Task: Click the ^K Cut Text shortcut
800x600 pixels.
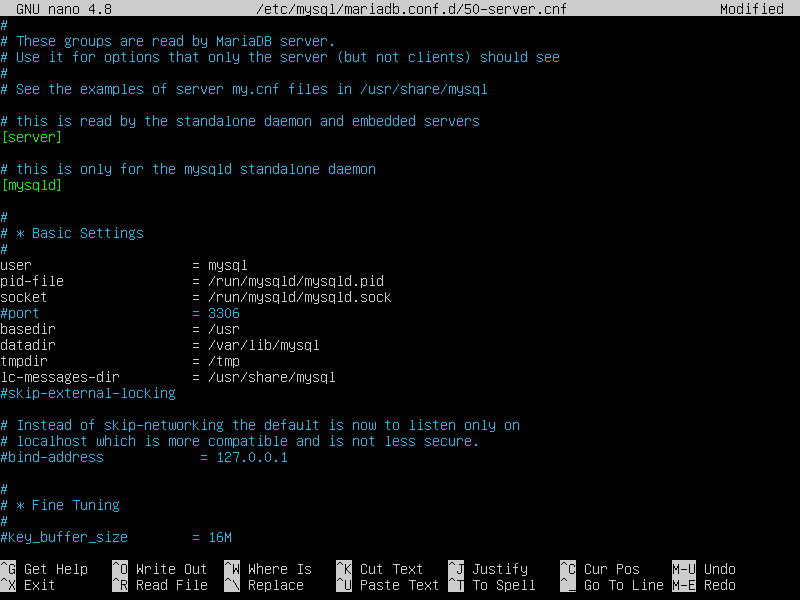Action: [380, 569]
